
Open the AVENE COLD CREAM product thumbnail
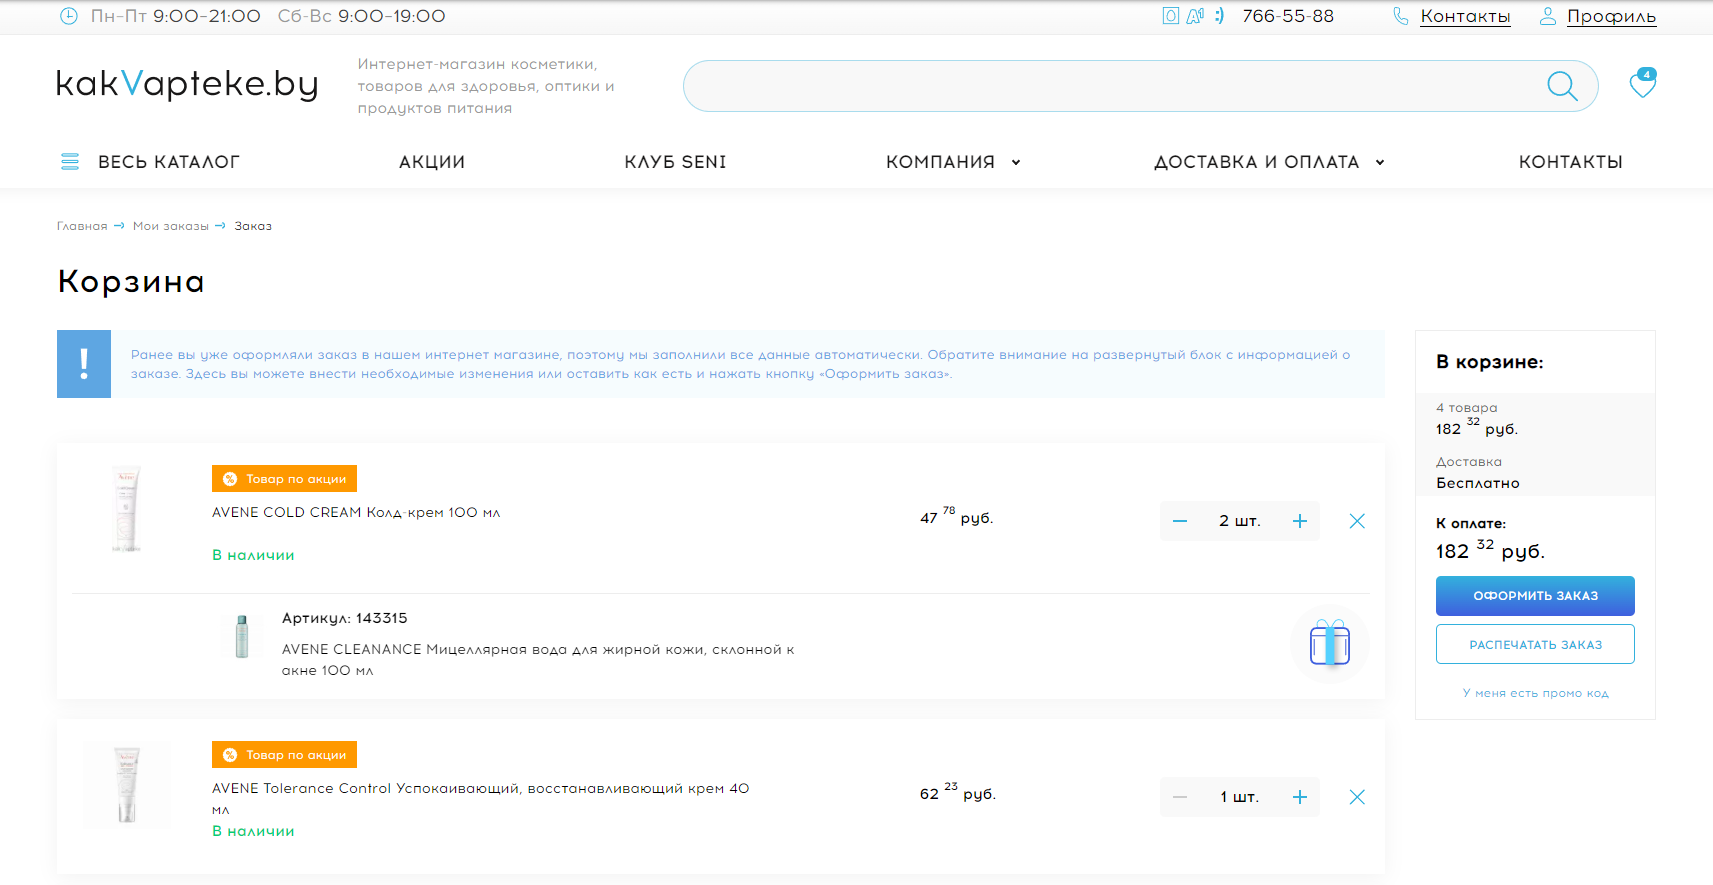pyautogui.click(x=126, y=509)
